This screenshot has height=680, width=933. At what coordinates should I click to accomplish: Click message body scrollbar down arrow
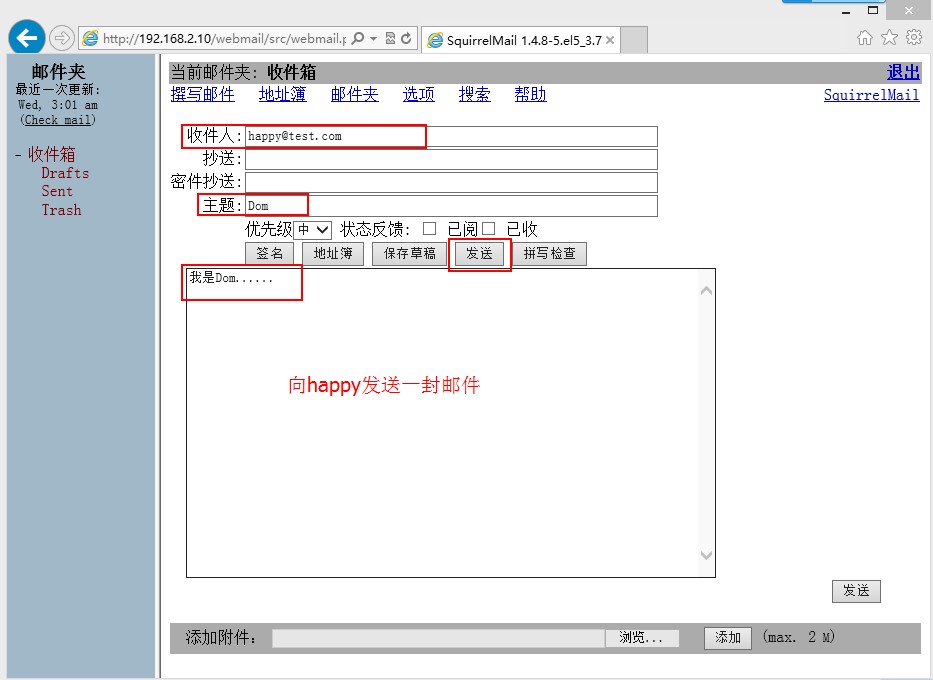(x=706, y=555)
